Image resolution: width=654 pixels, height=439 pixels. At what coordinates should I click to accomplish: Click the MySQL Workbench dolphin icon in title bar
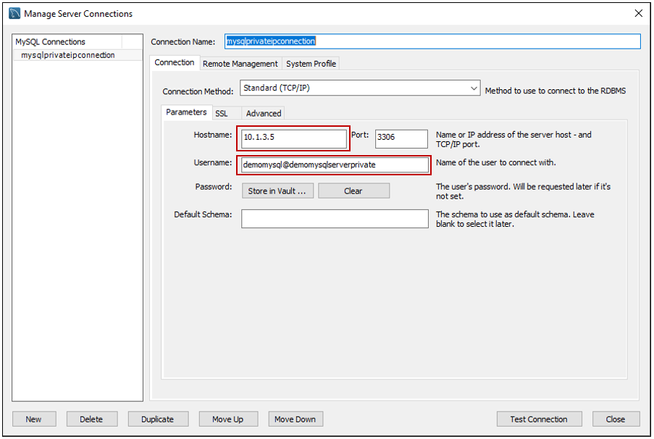pos(15,13)
